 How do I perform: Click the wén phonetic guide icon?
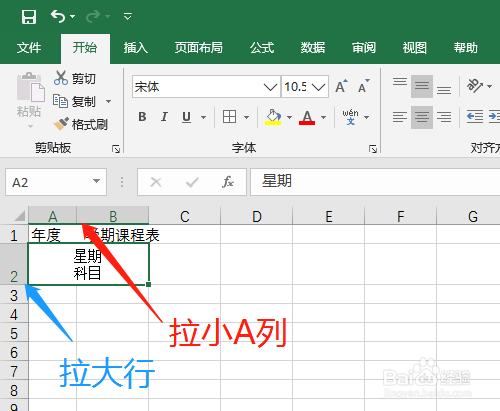point(350,117)
